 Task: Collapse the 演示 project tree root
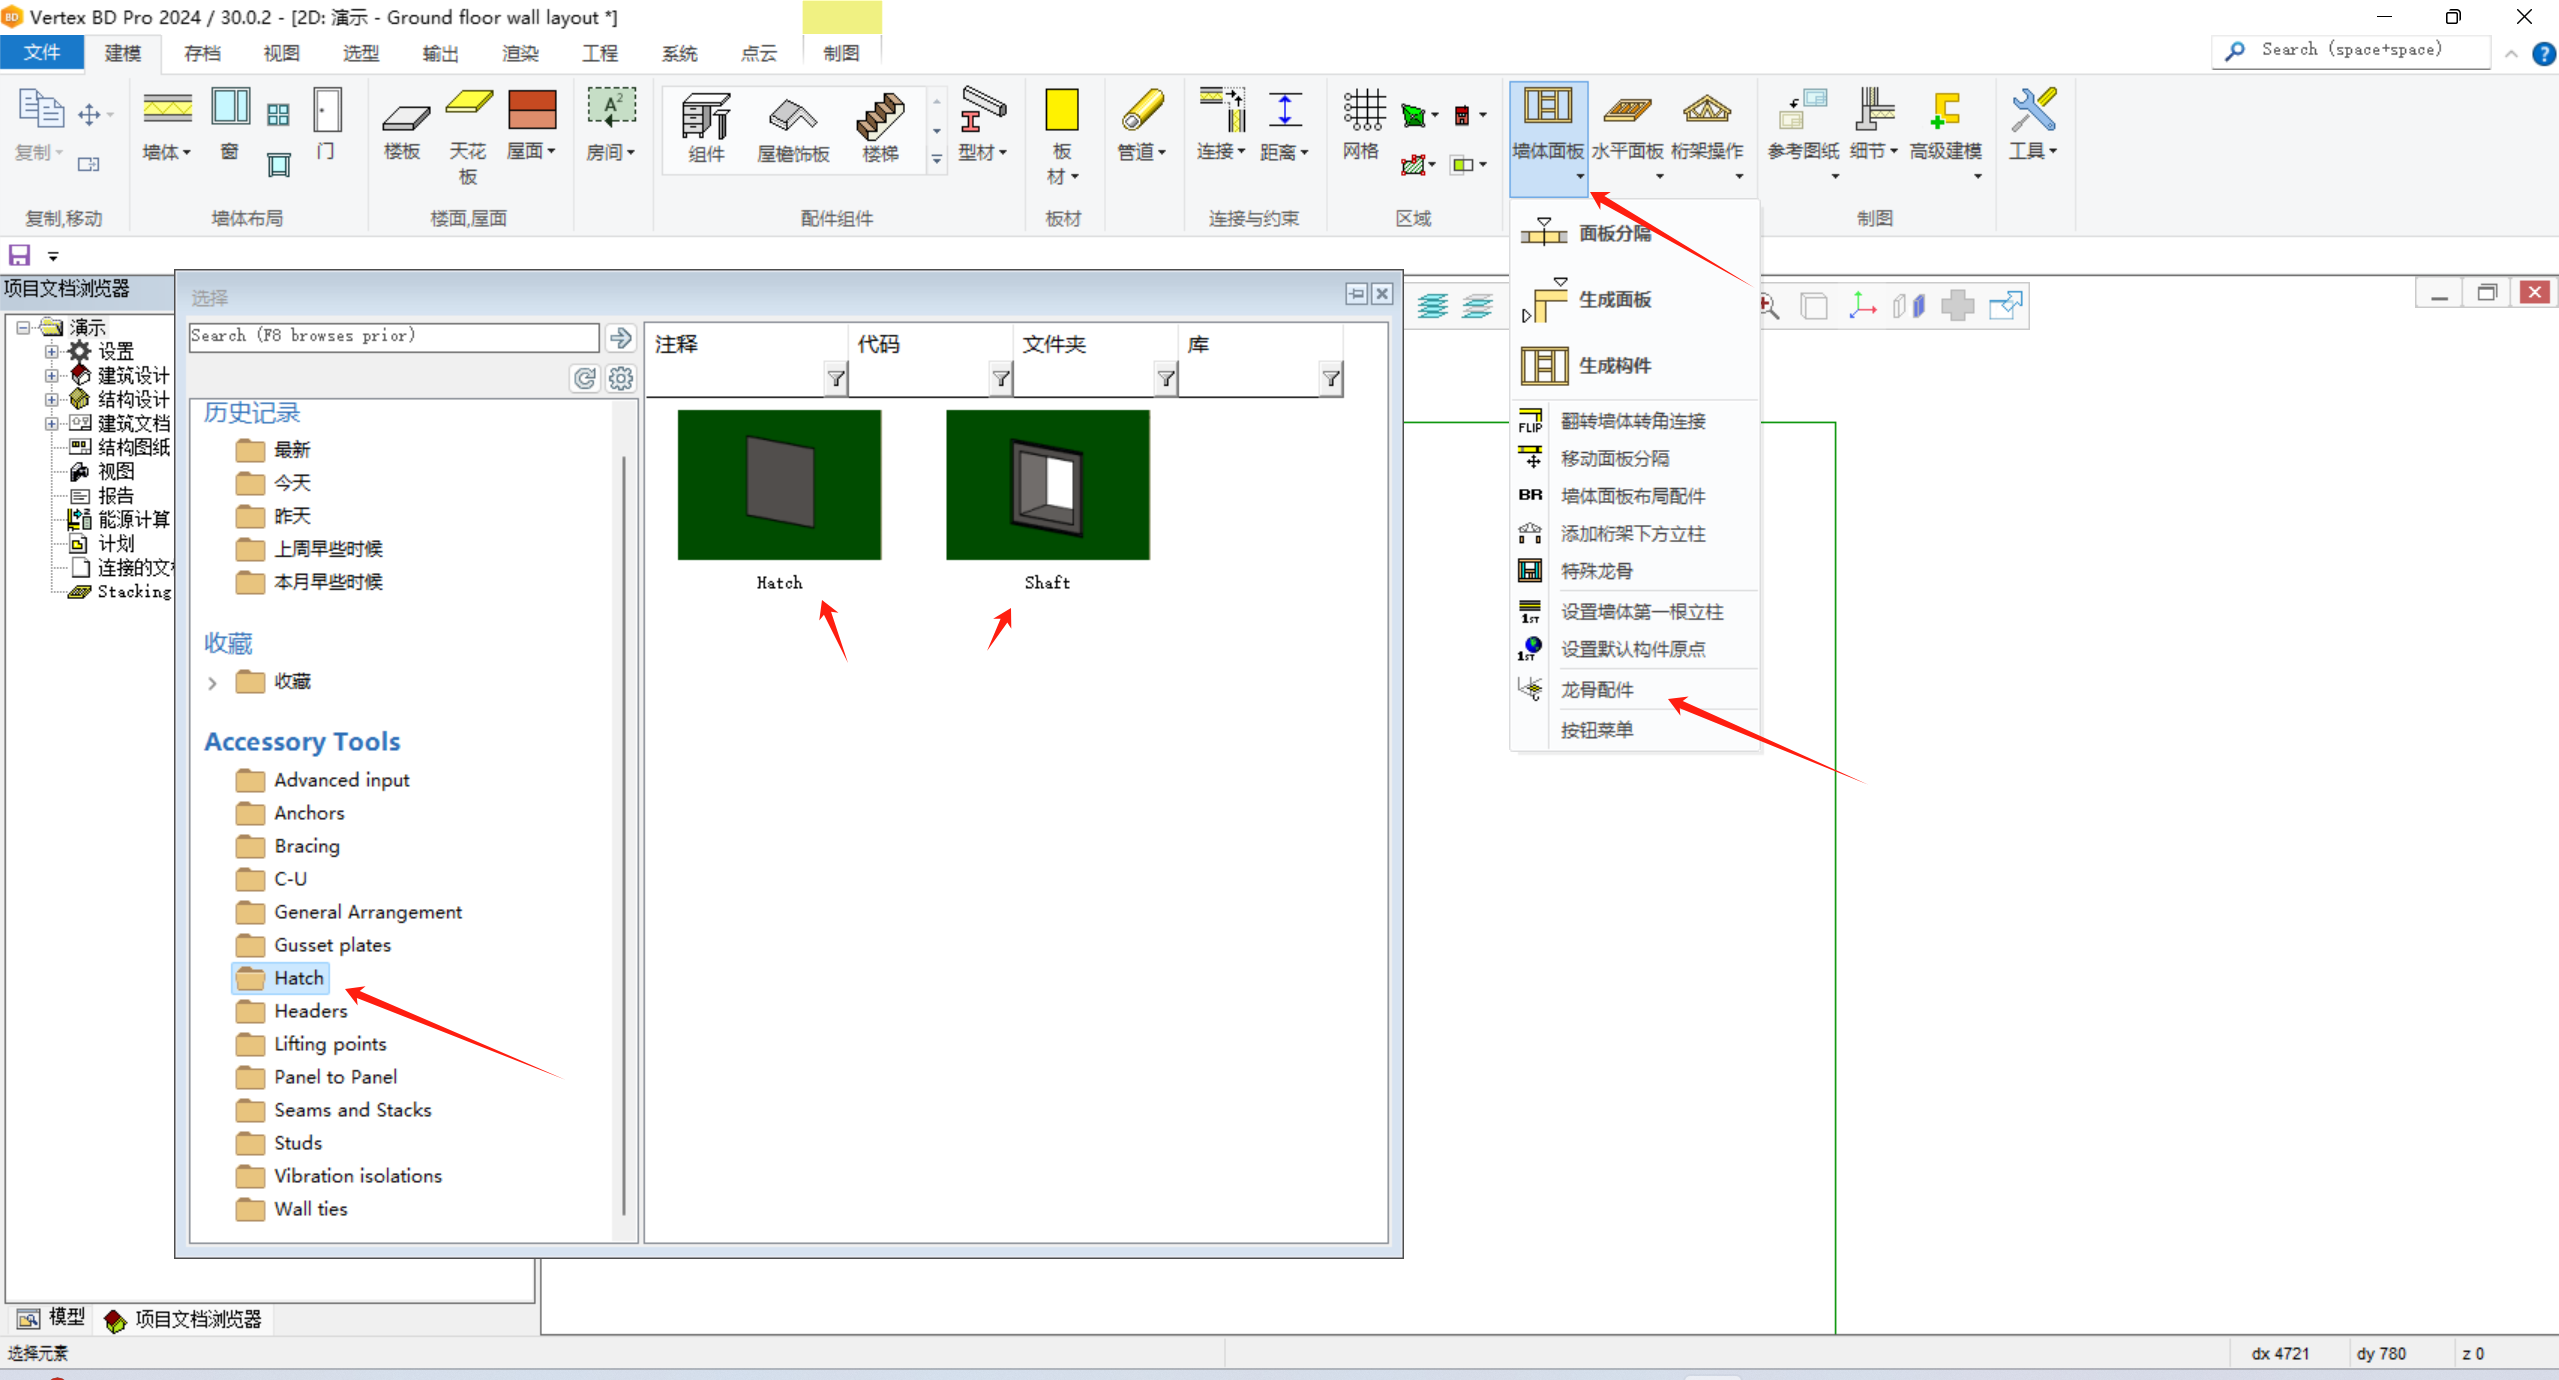pos(23,327)
